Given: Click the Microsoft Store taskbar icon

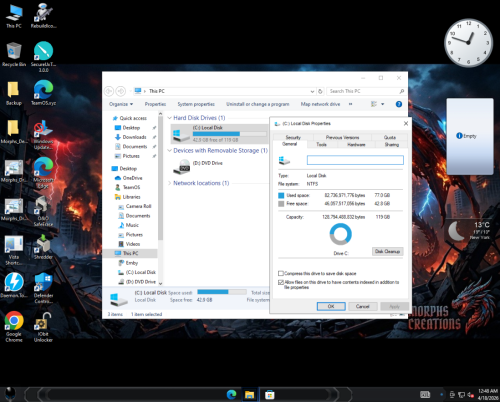Looking at the screenshot, I should pos(270,395).
